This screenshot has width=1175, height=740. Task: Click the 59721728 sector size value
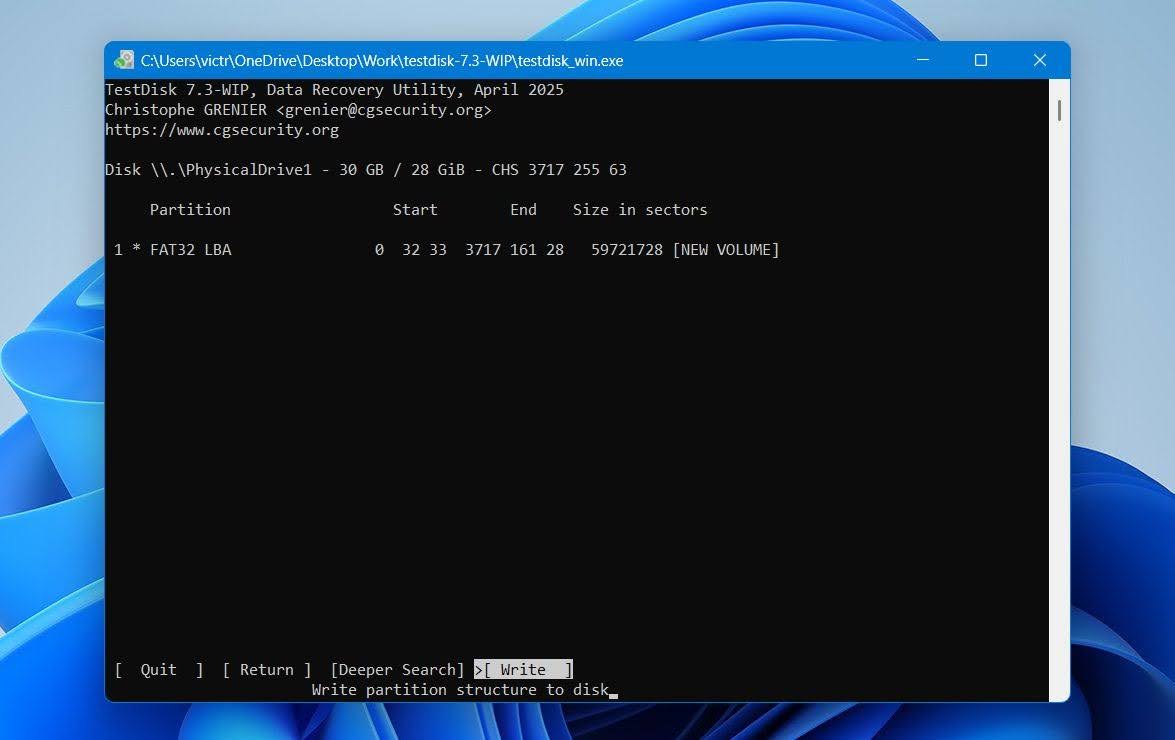coord(627,250)
